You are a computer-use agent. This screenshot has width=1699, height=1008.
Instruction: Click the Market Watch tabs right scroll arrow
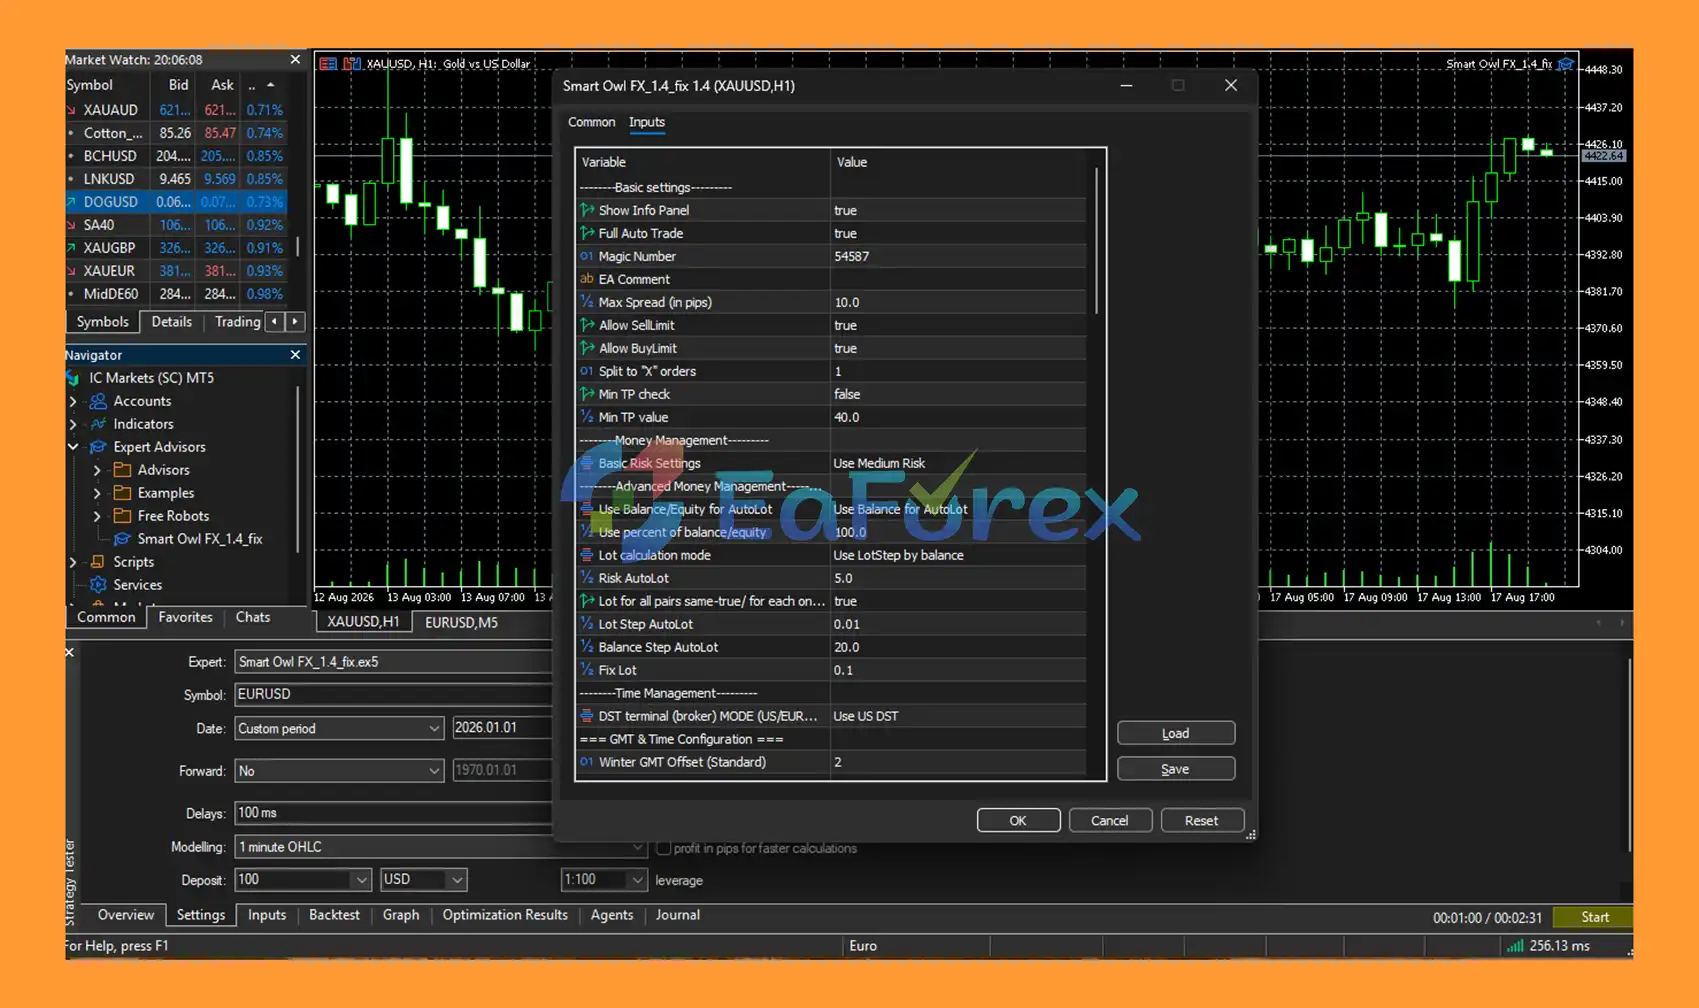[295, 321]
